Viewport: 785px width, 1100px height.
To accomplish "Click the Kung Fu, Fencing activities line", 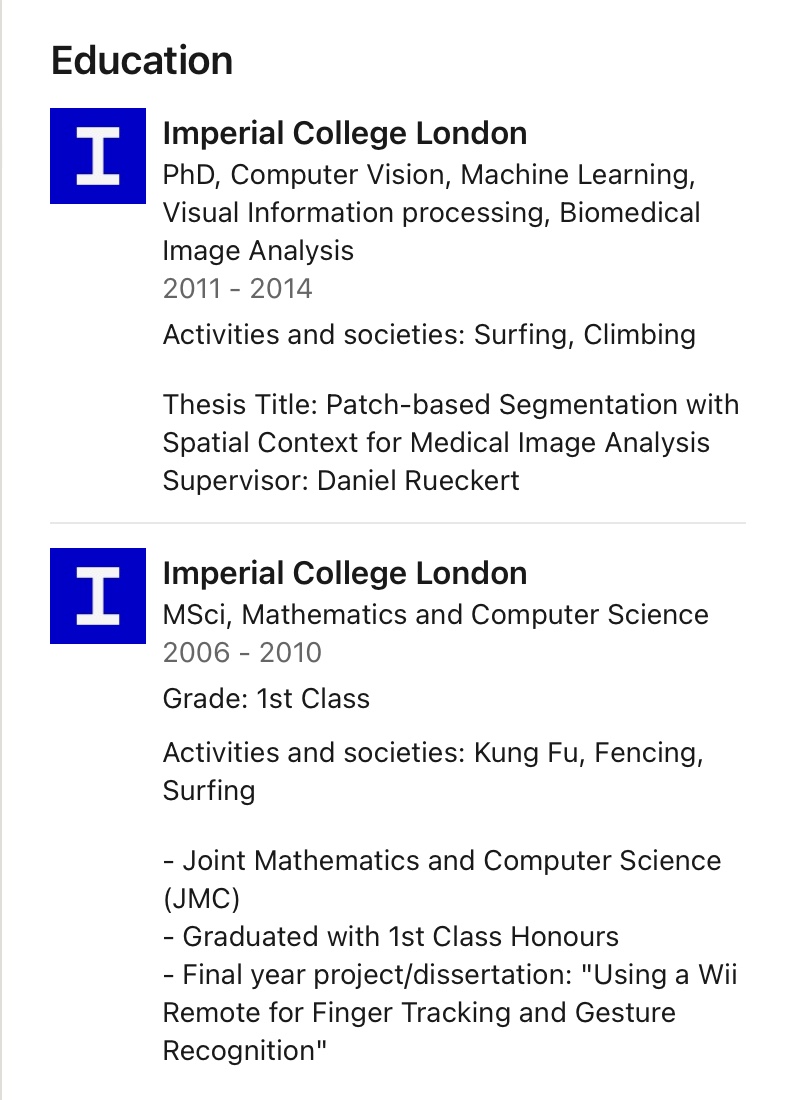I will [433, 753].
